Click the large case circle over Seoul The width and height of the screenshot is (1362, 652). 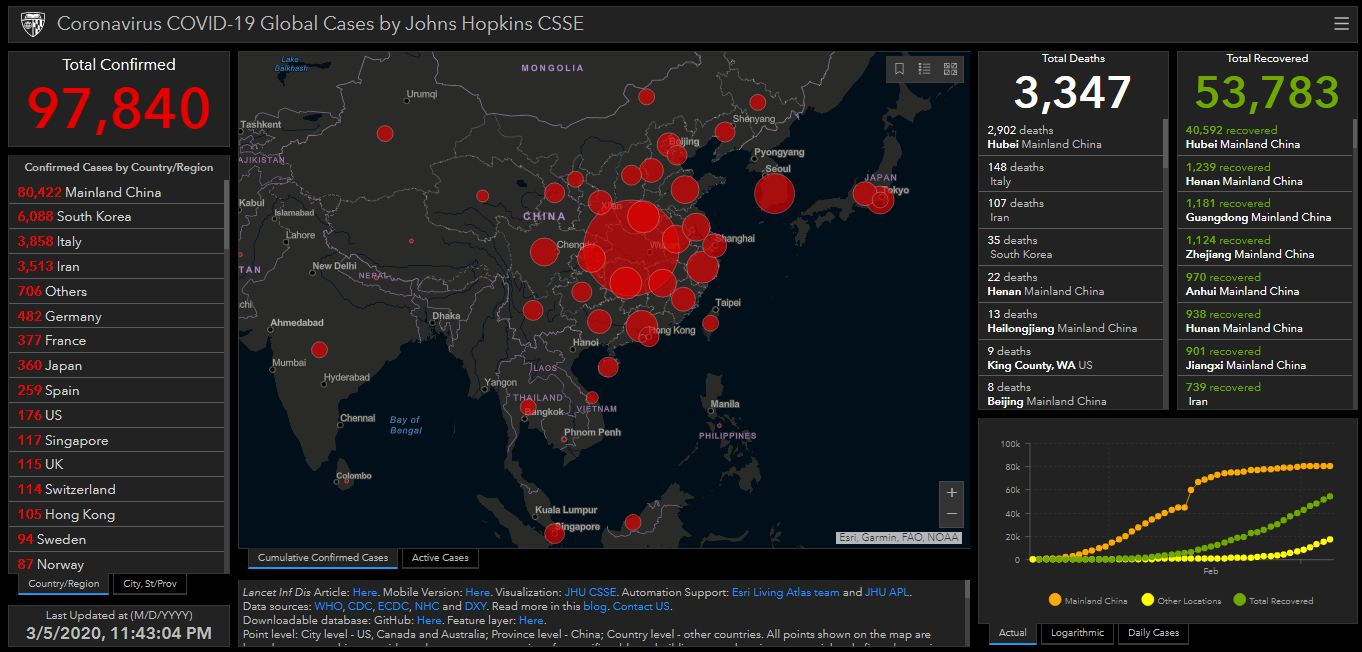(774, 194)
